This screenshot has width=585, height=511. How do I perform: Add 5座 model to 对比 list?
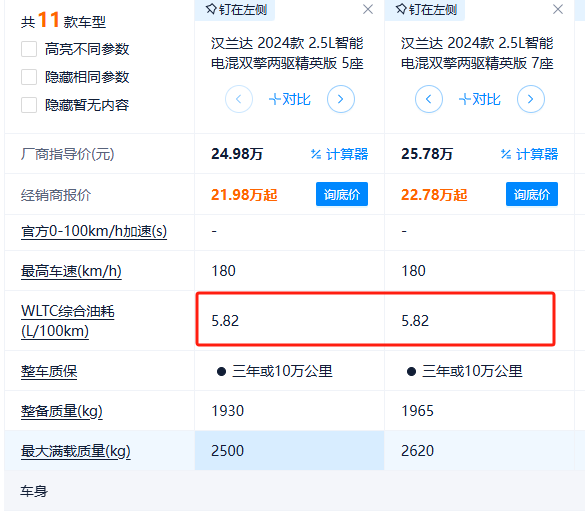pos(290,99)
